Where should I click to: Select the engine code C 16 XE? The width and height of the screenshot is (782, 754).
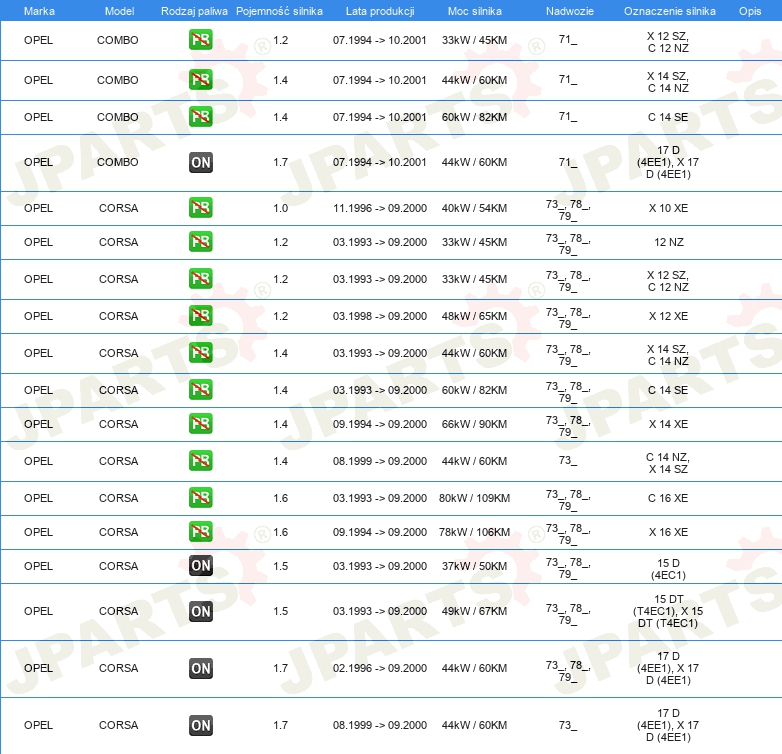tap(668, 498)
